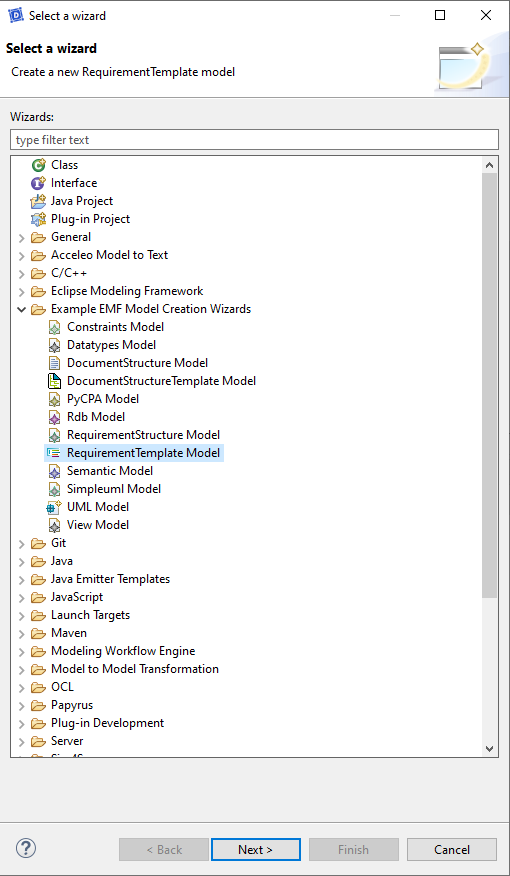Expand the C/C++ category
The width and height of the screenshot is (510, 876).
22,274
